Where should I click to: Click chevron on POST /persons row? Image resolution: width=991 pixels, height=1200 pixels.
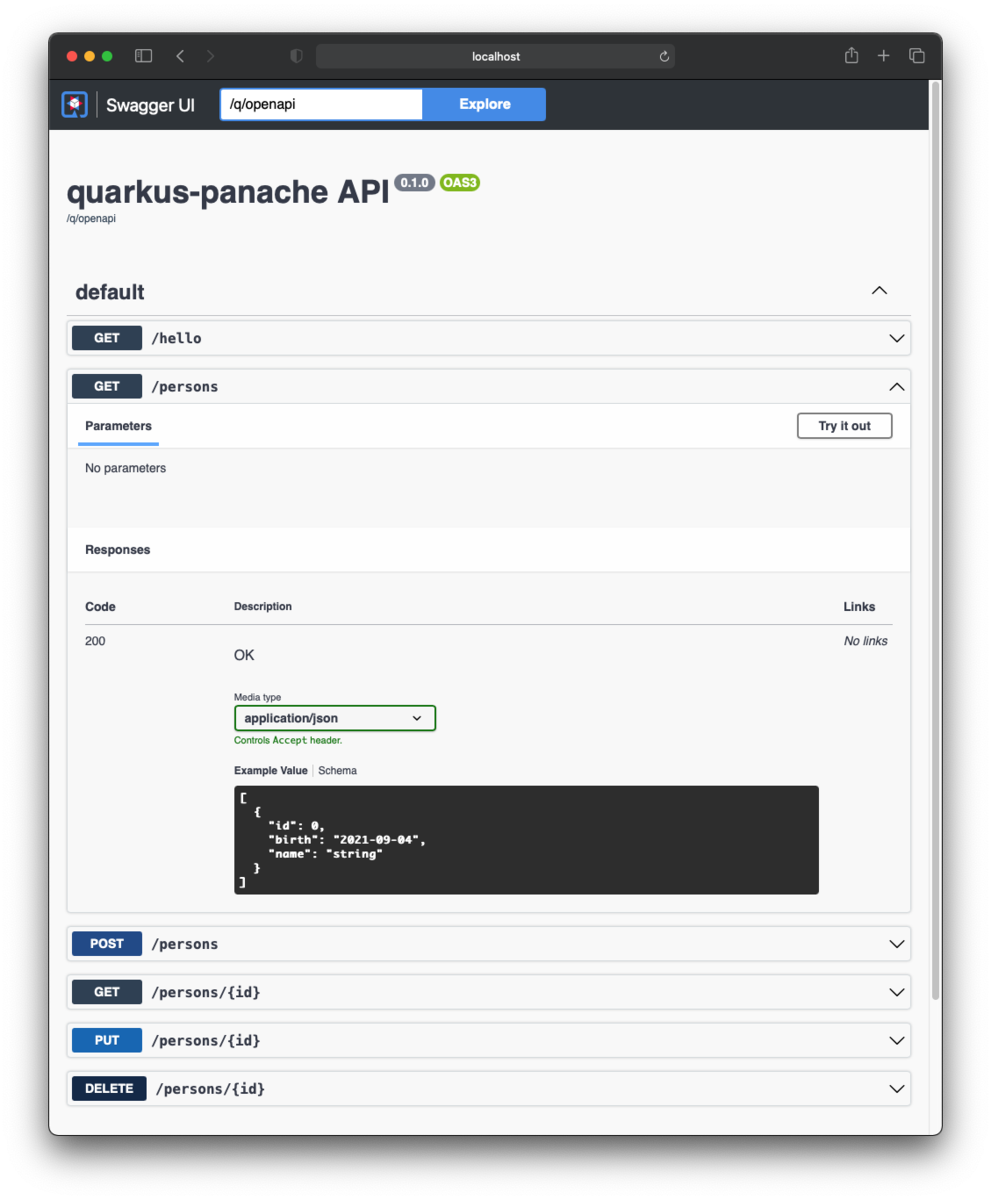[x=897, y=944]
